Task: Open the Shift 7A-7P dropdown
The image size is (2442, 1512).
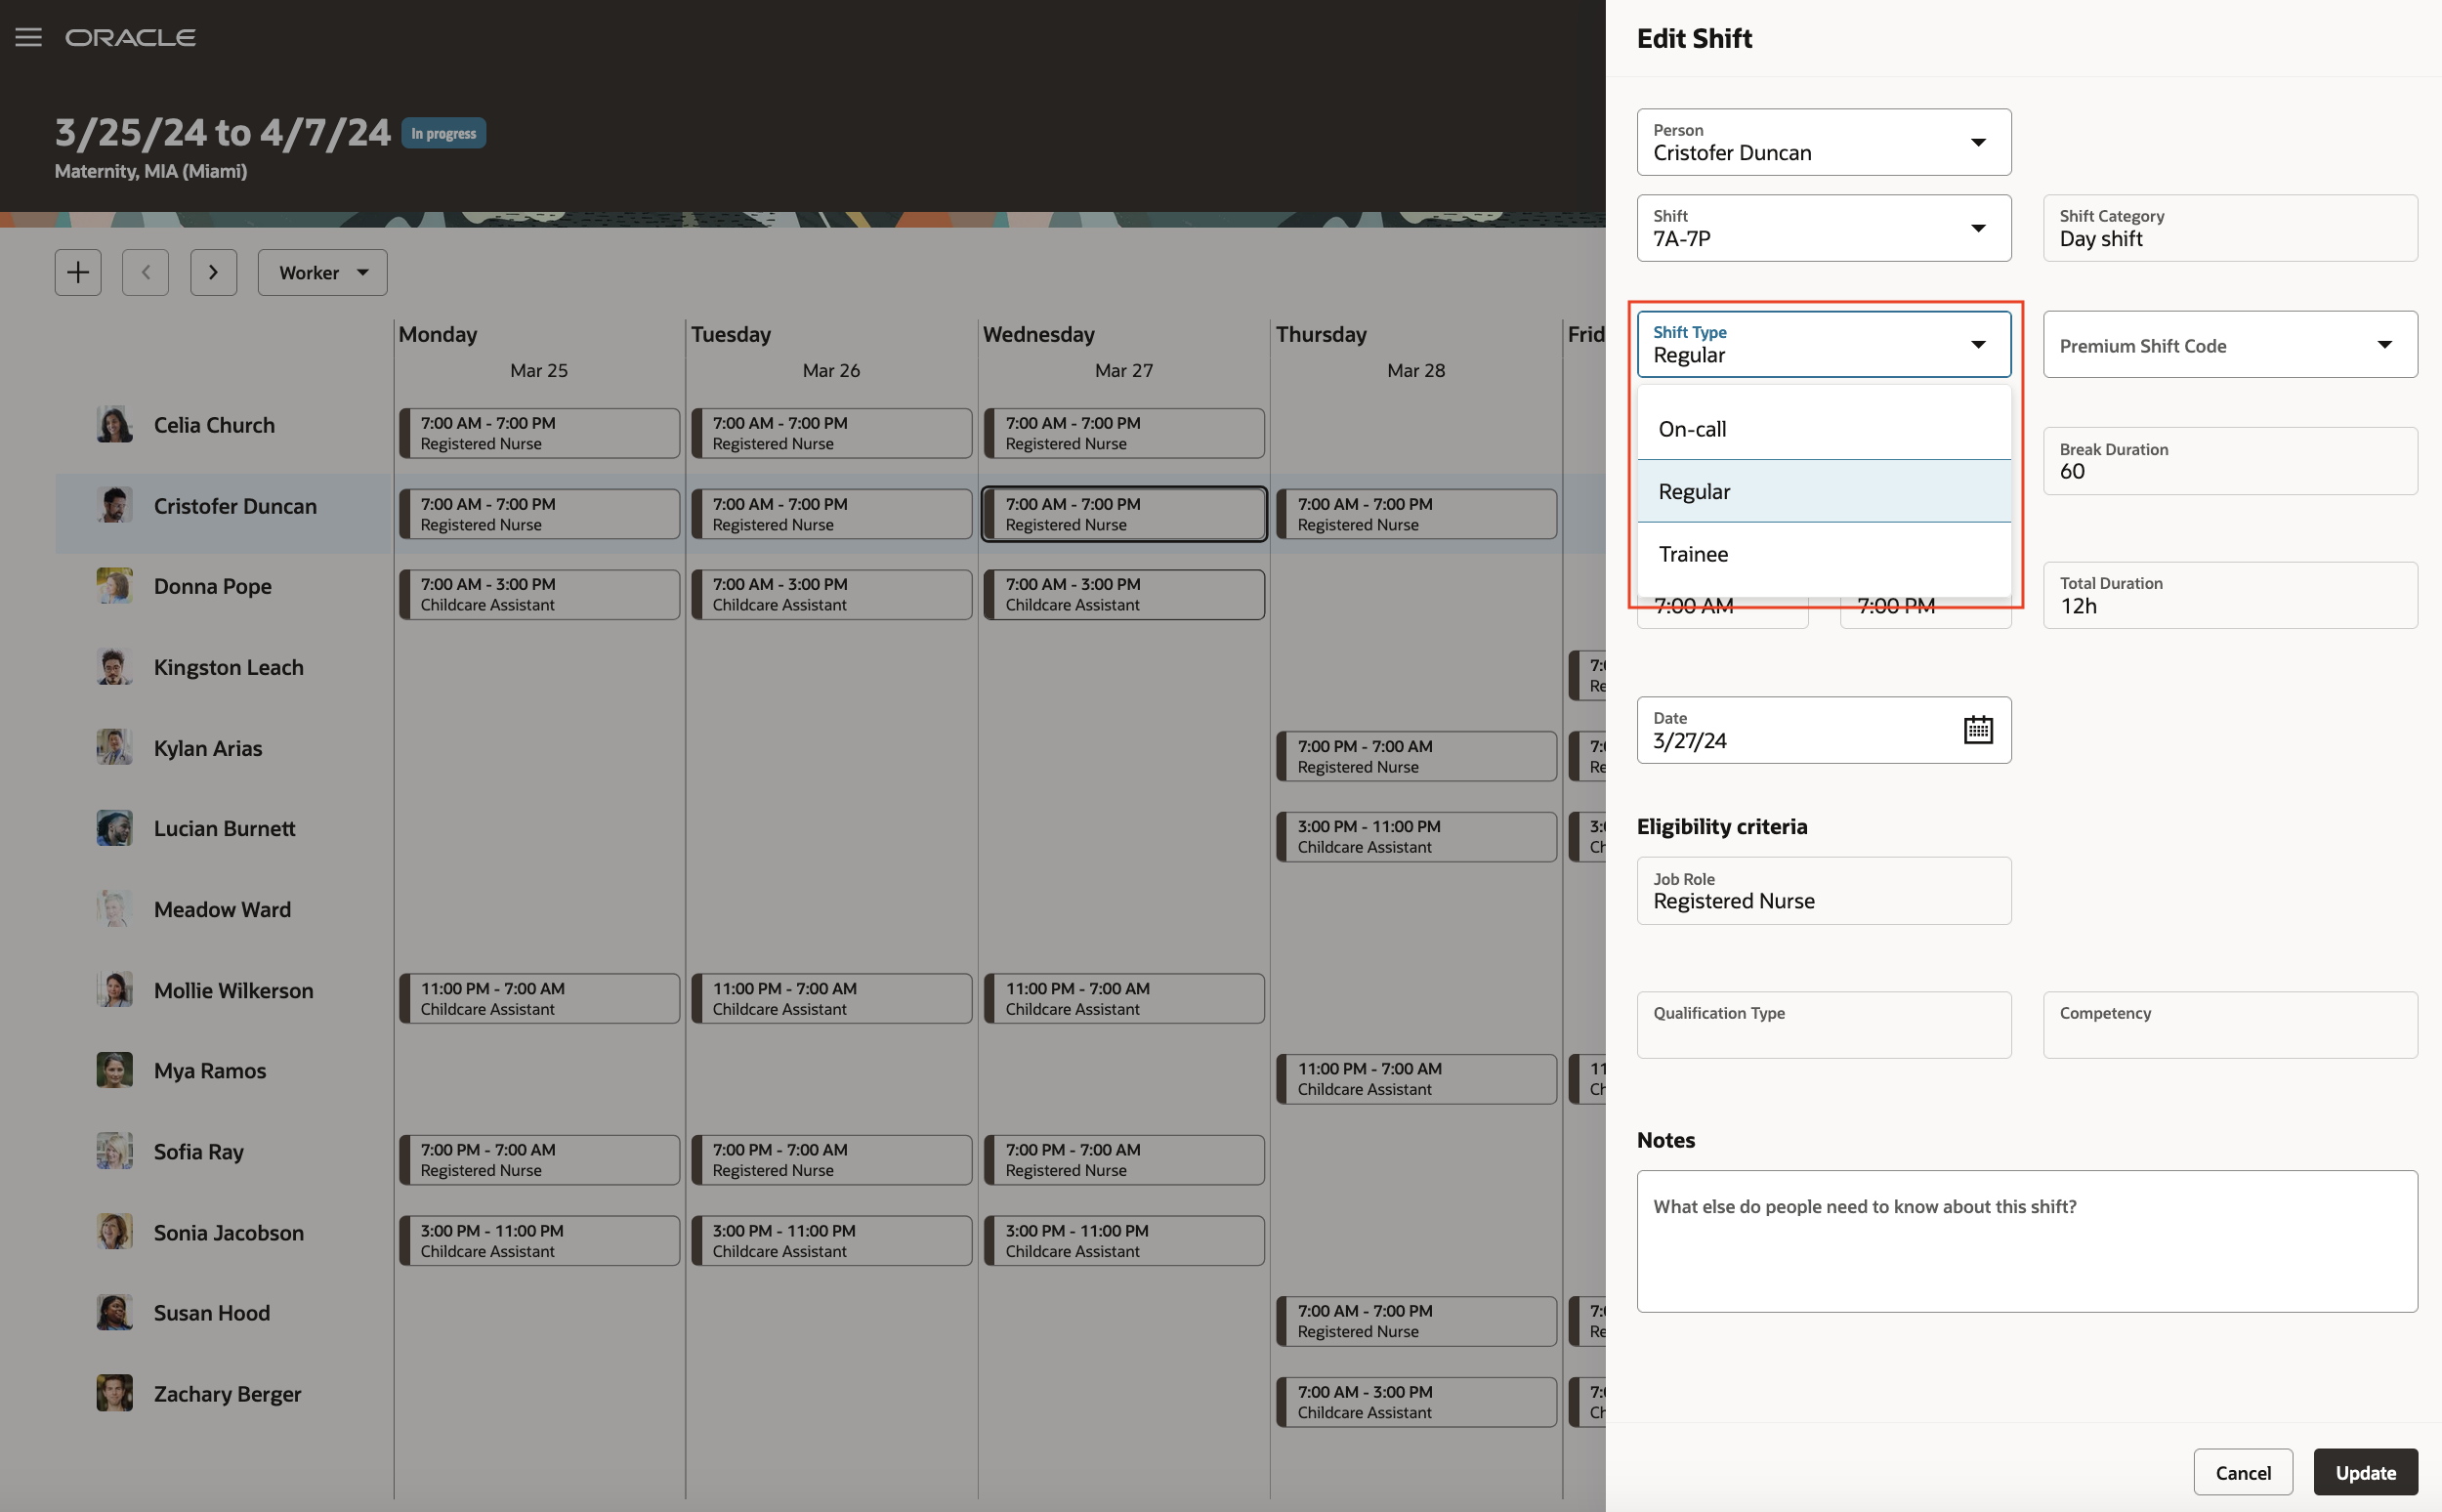Action: click(x=1977, y=228)
